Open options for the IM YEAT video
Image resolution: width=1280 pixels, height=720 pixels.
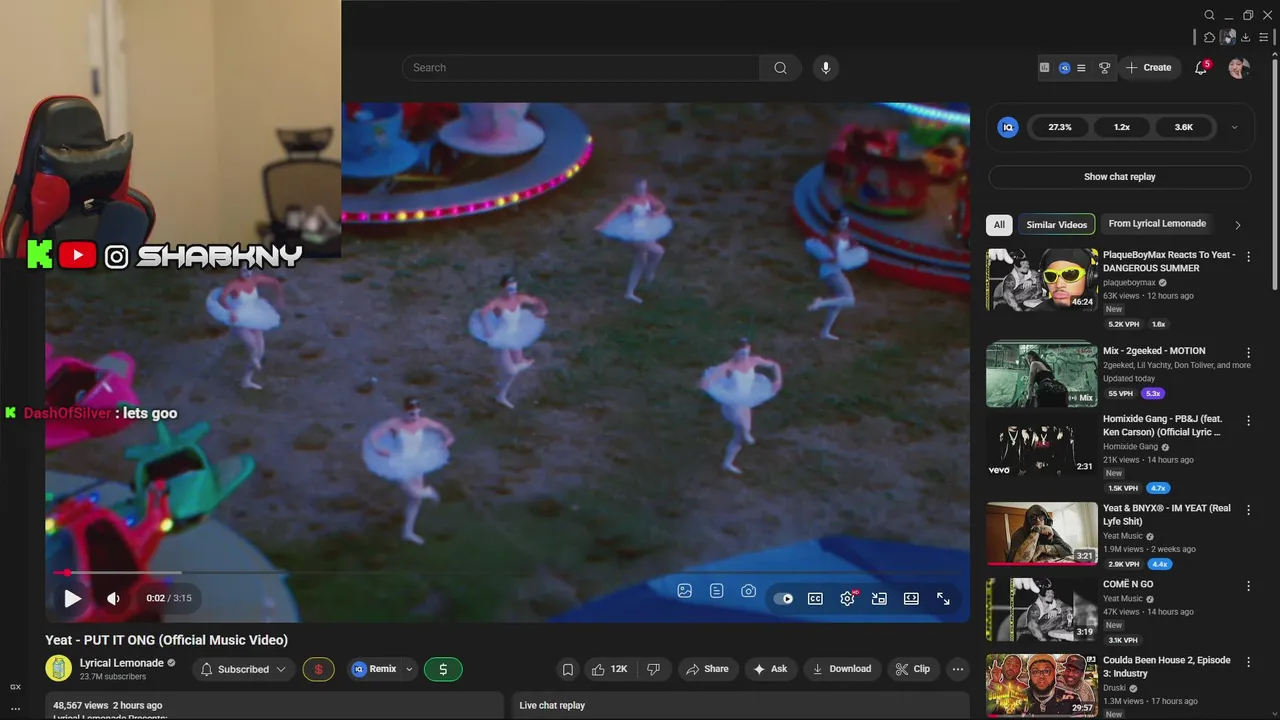pyautogui.click(x=1248, y=510)
